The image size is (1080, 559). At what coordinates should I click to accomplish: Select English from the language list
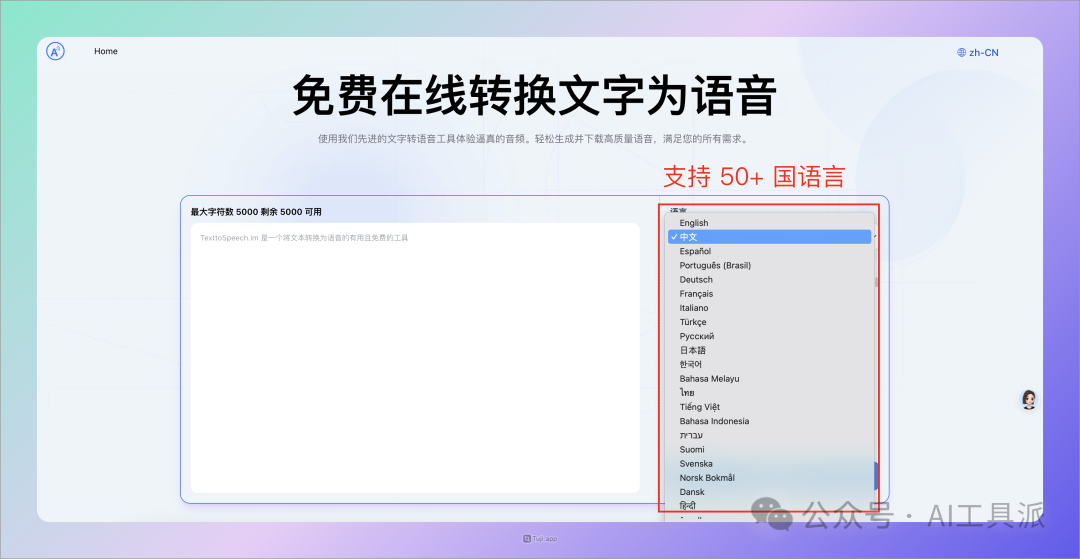coord(769,223)
